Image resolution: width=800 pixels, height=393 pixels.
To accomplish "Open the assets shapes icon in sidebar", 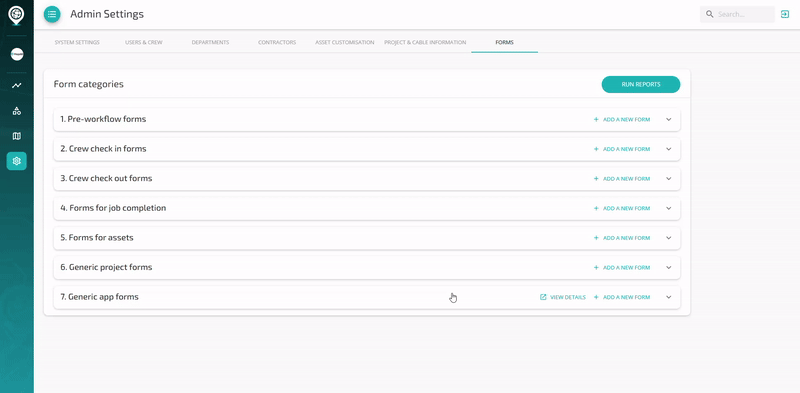I will click(x=17, y=111).
